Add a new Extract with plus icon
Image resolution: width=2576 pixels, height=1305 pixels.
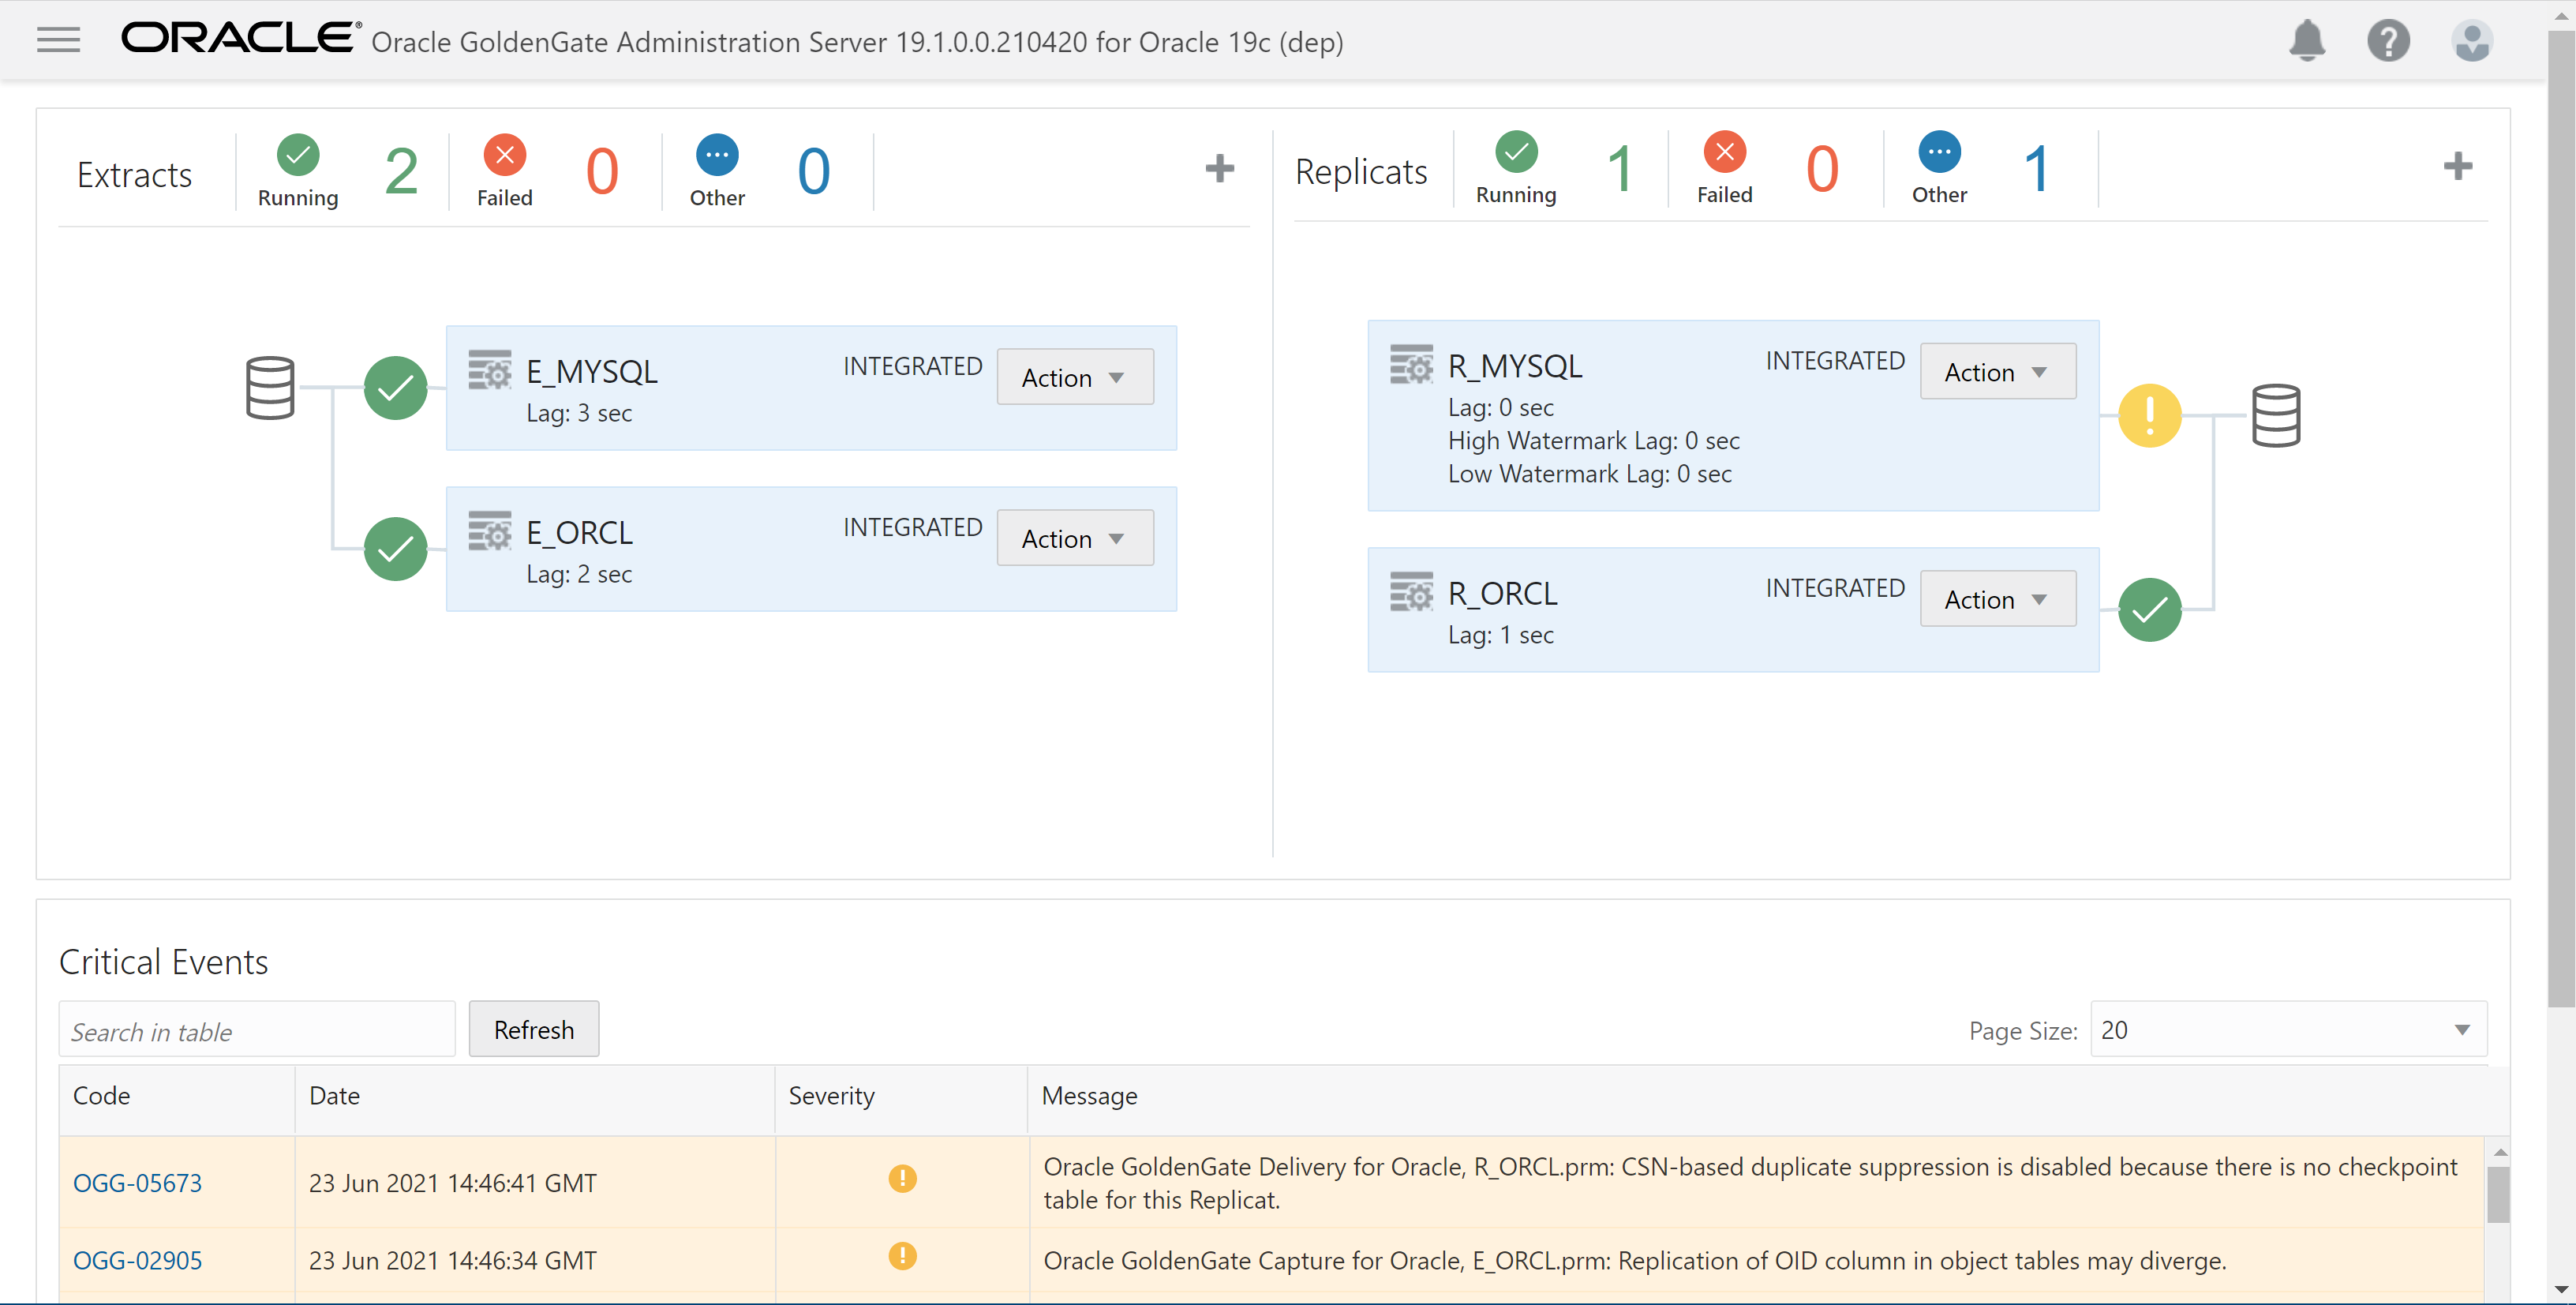(1219, 168)
